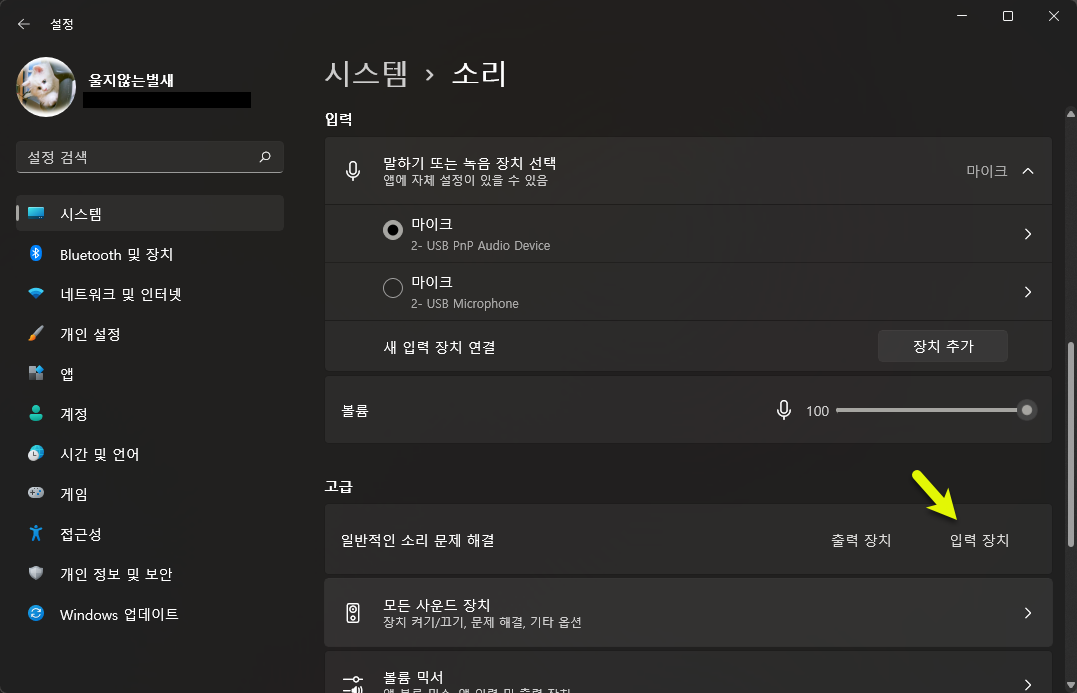This screenshot has height=693, width=1077.
Task: Minimize the 설정 window
Action: point(962,16)
